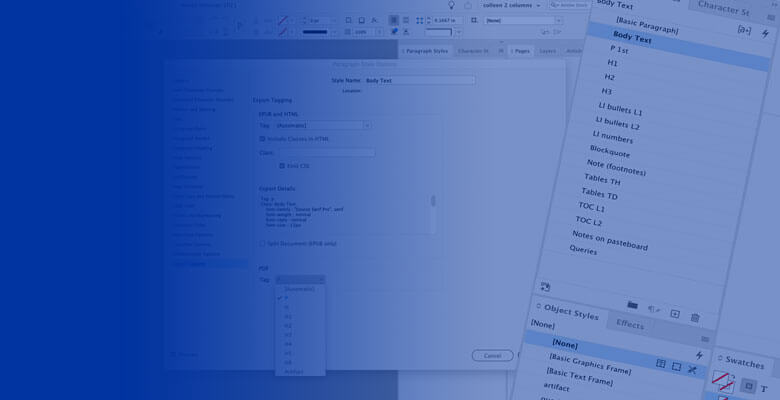The height and width of the screenshot is (400, 780).
Task: Click the share icon in top bar
Action: 468,5
